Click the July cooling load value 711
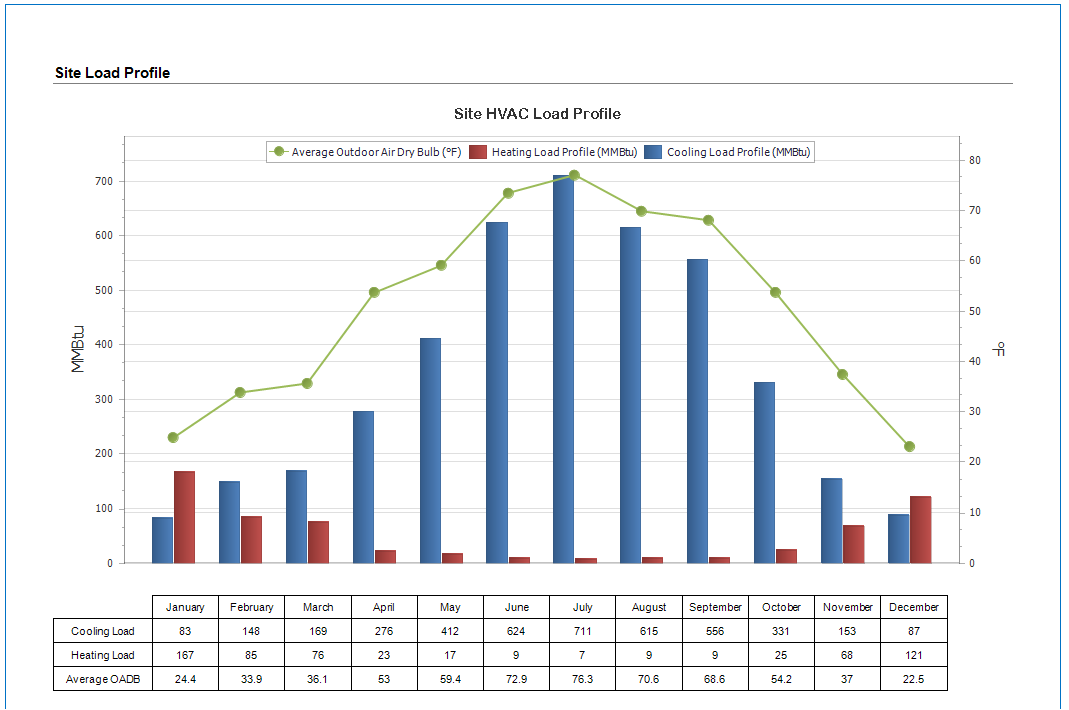The image size is (1069, 710). point(582,631)
